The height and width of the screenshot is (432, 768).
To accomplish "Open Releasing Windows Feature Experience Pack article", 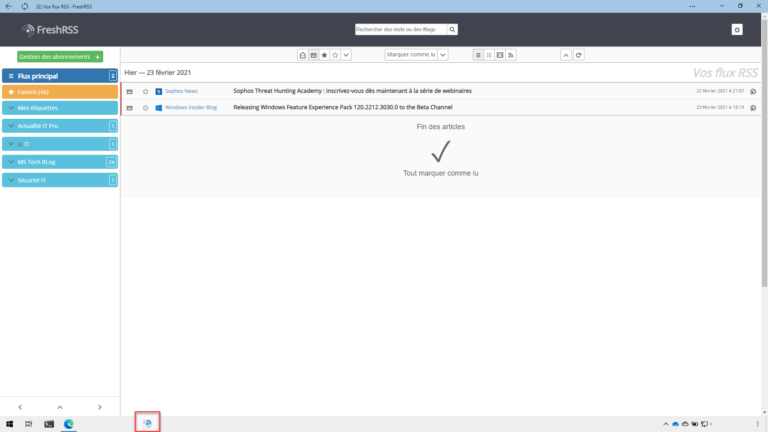I will pyautogui.click(x=343, y=107).
